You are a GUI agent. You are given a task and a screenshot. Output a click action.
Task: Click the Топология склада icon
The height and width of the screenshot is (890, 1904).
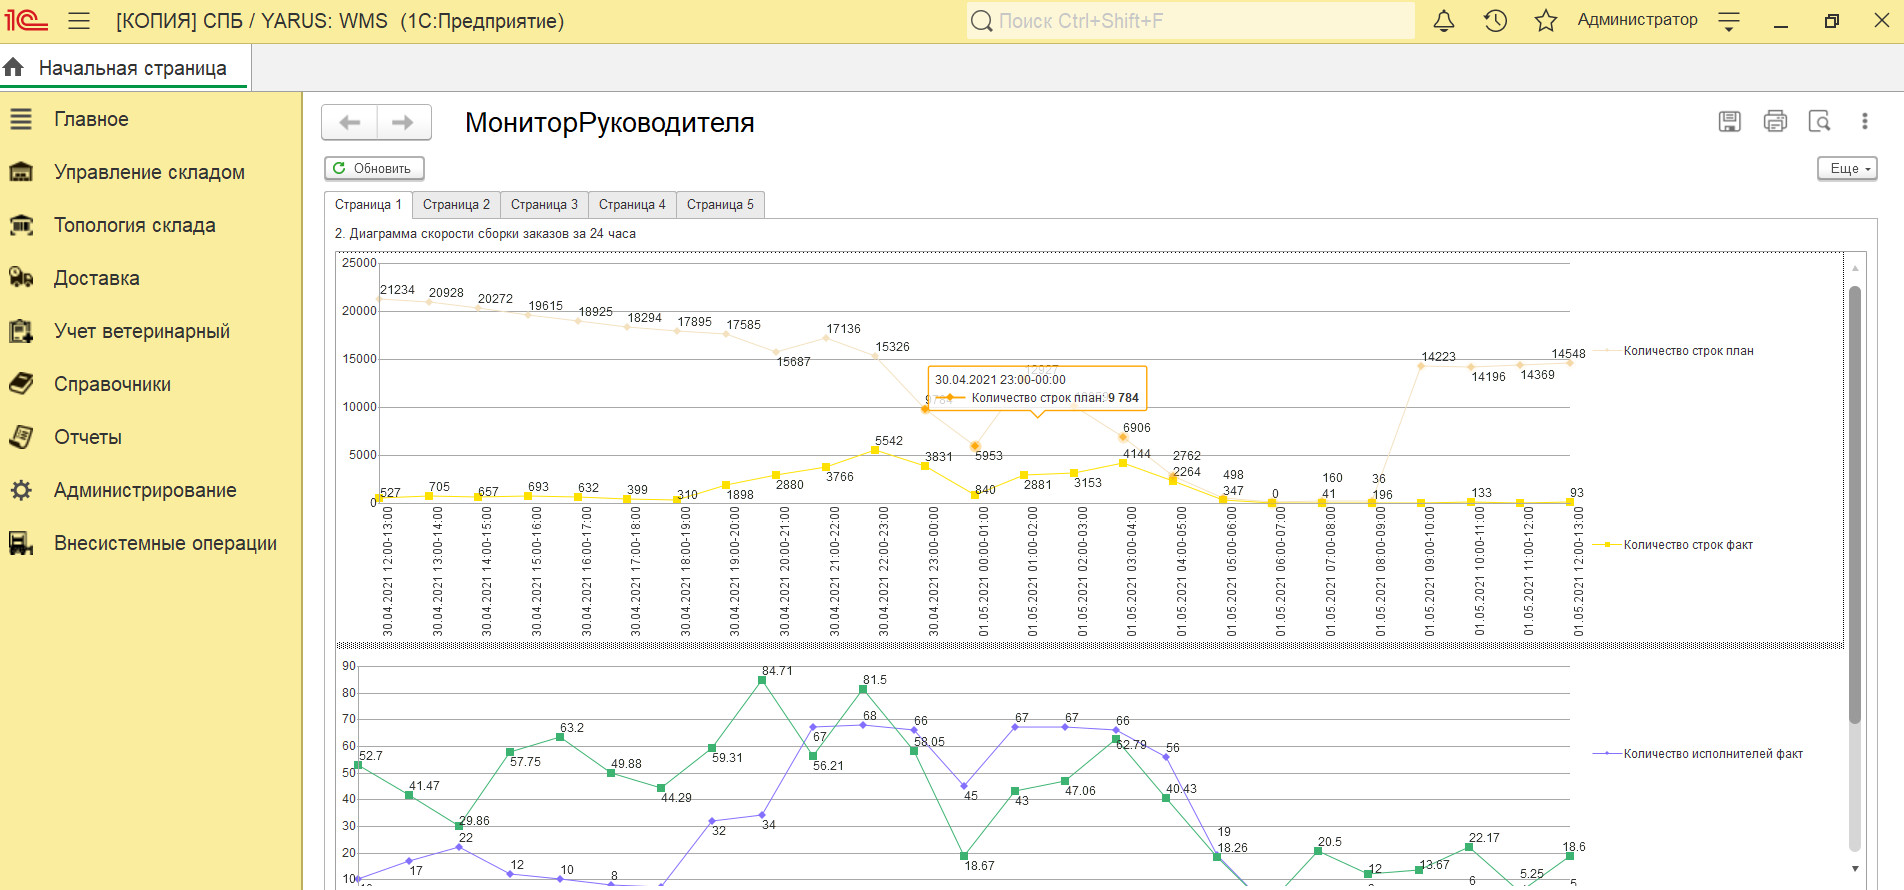[21, 225]
